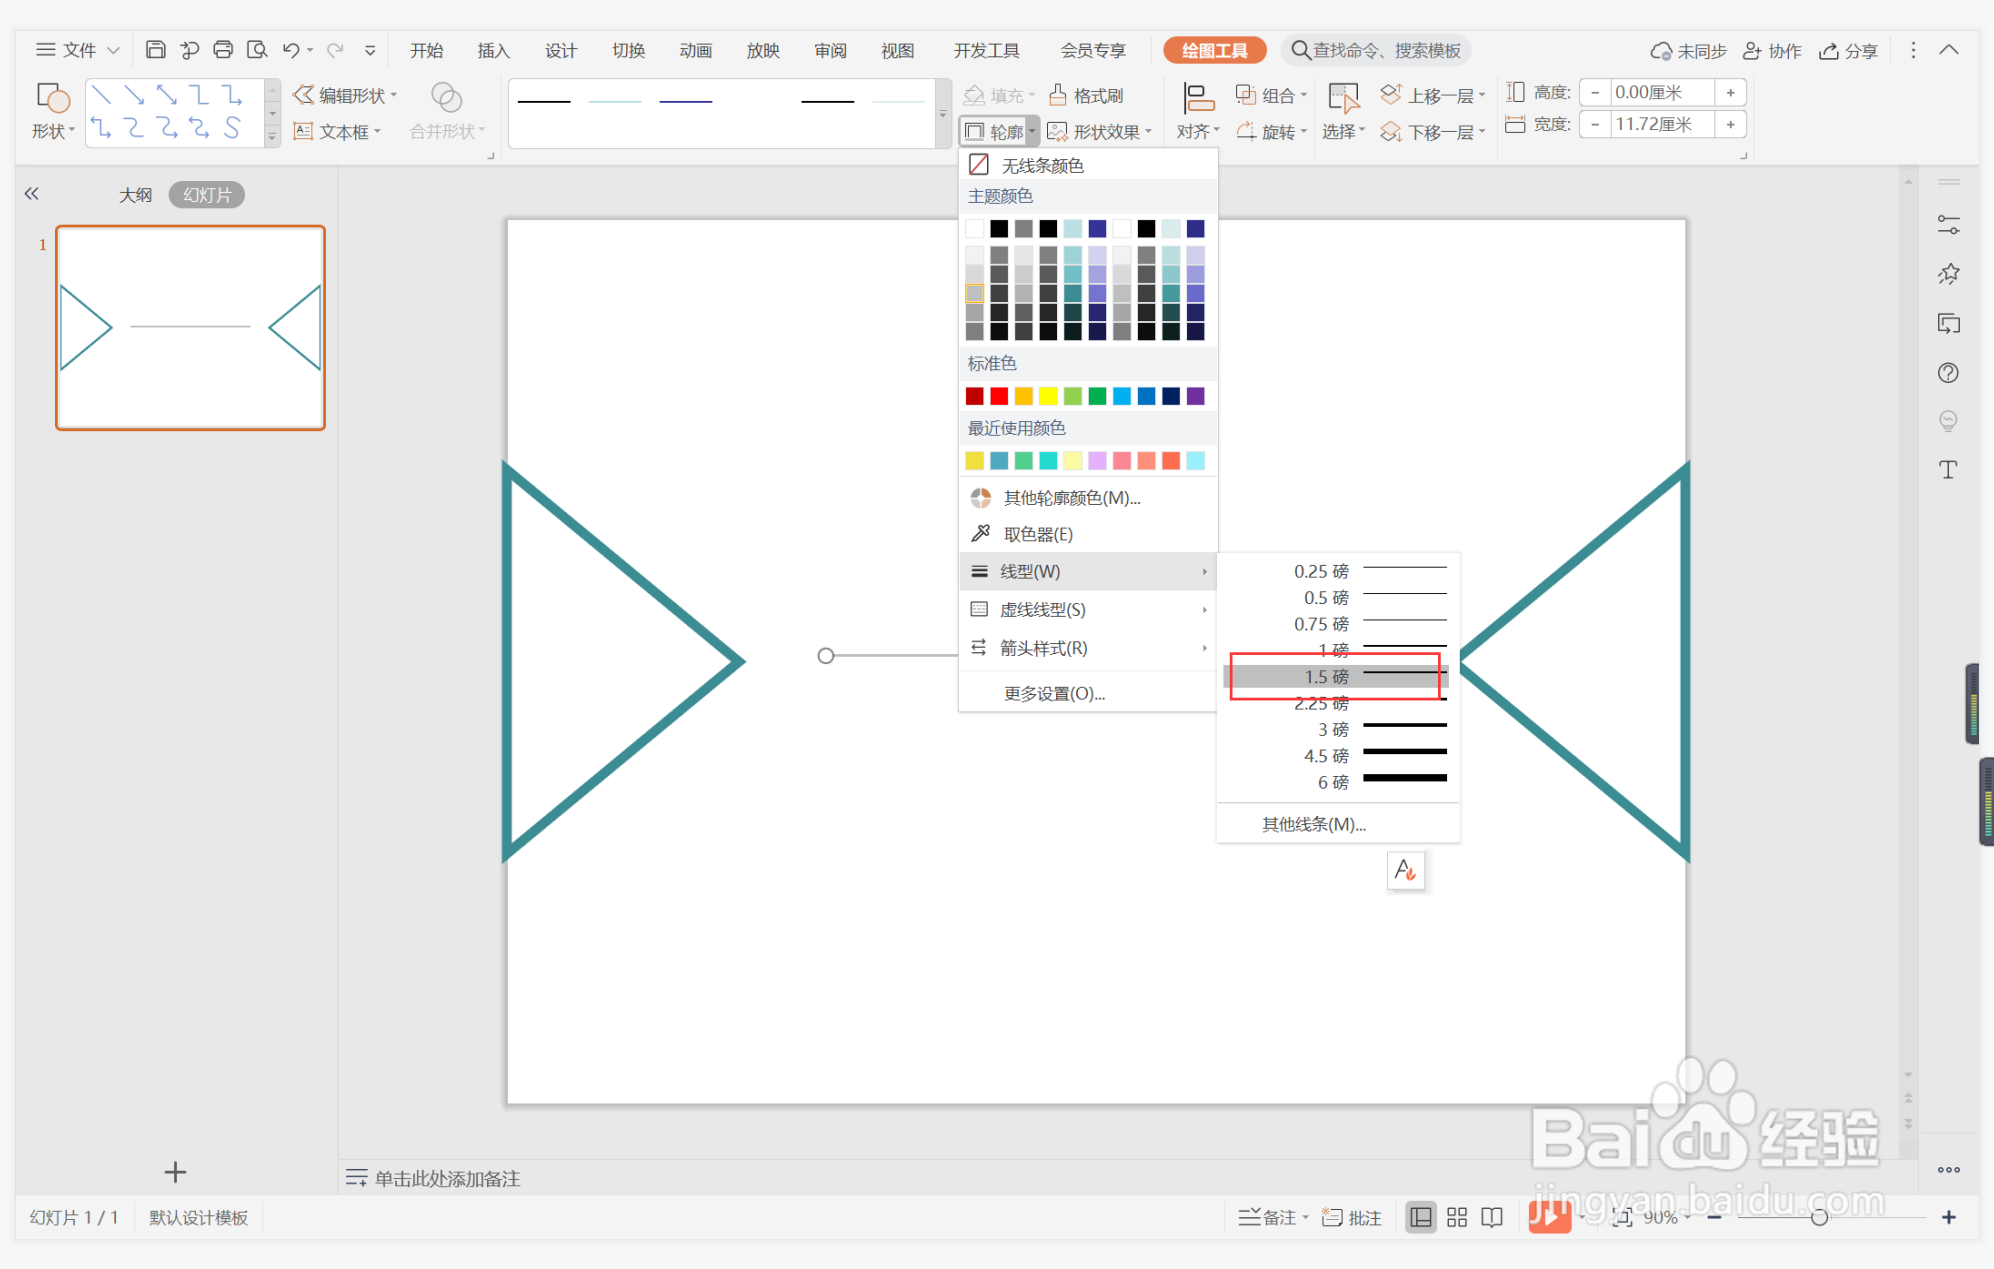Open the help question-mark sidebar icon
Viewport: 1994px width, 1269px height.
[1947, 373]
